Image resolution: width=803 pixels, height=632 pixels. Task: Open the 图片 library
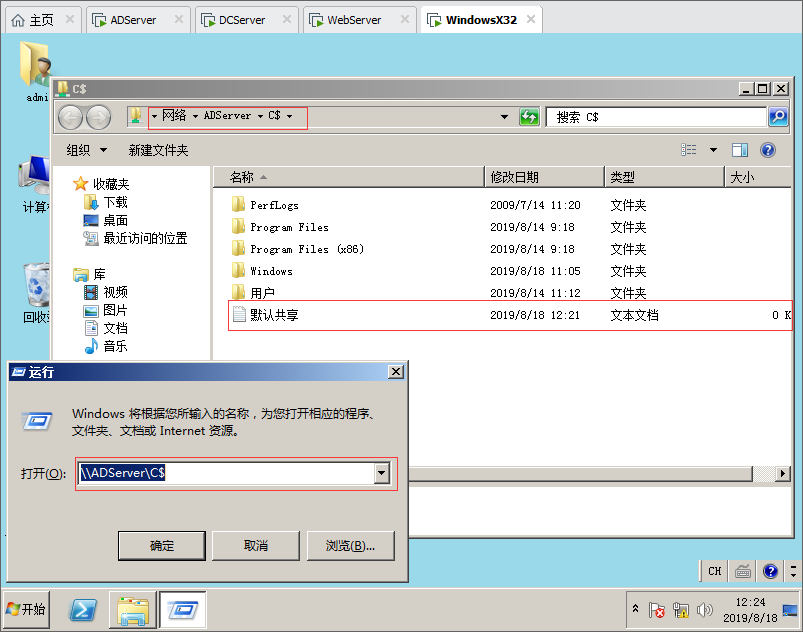(x=105, y=310)
